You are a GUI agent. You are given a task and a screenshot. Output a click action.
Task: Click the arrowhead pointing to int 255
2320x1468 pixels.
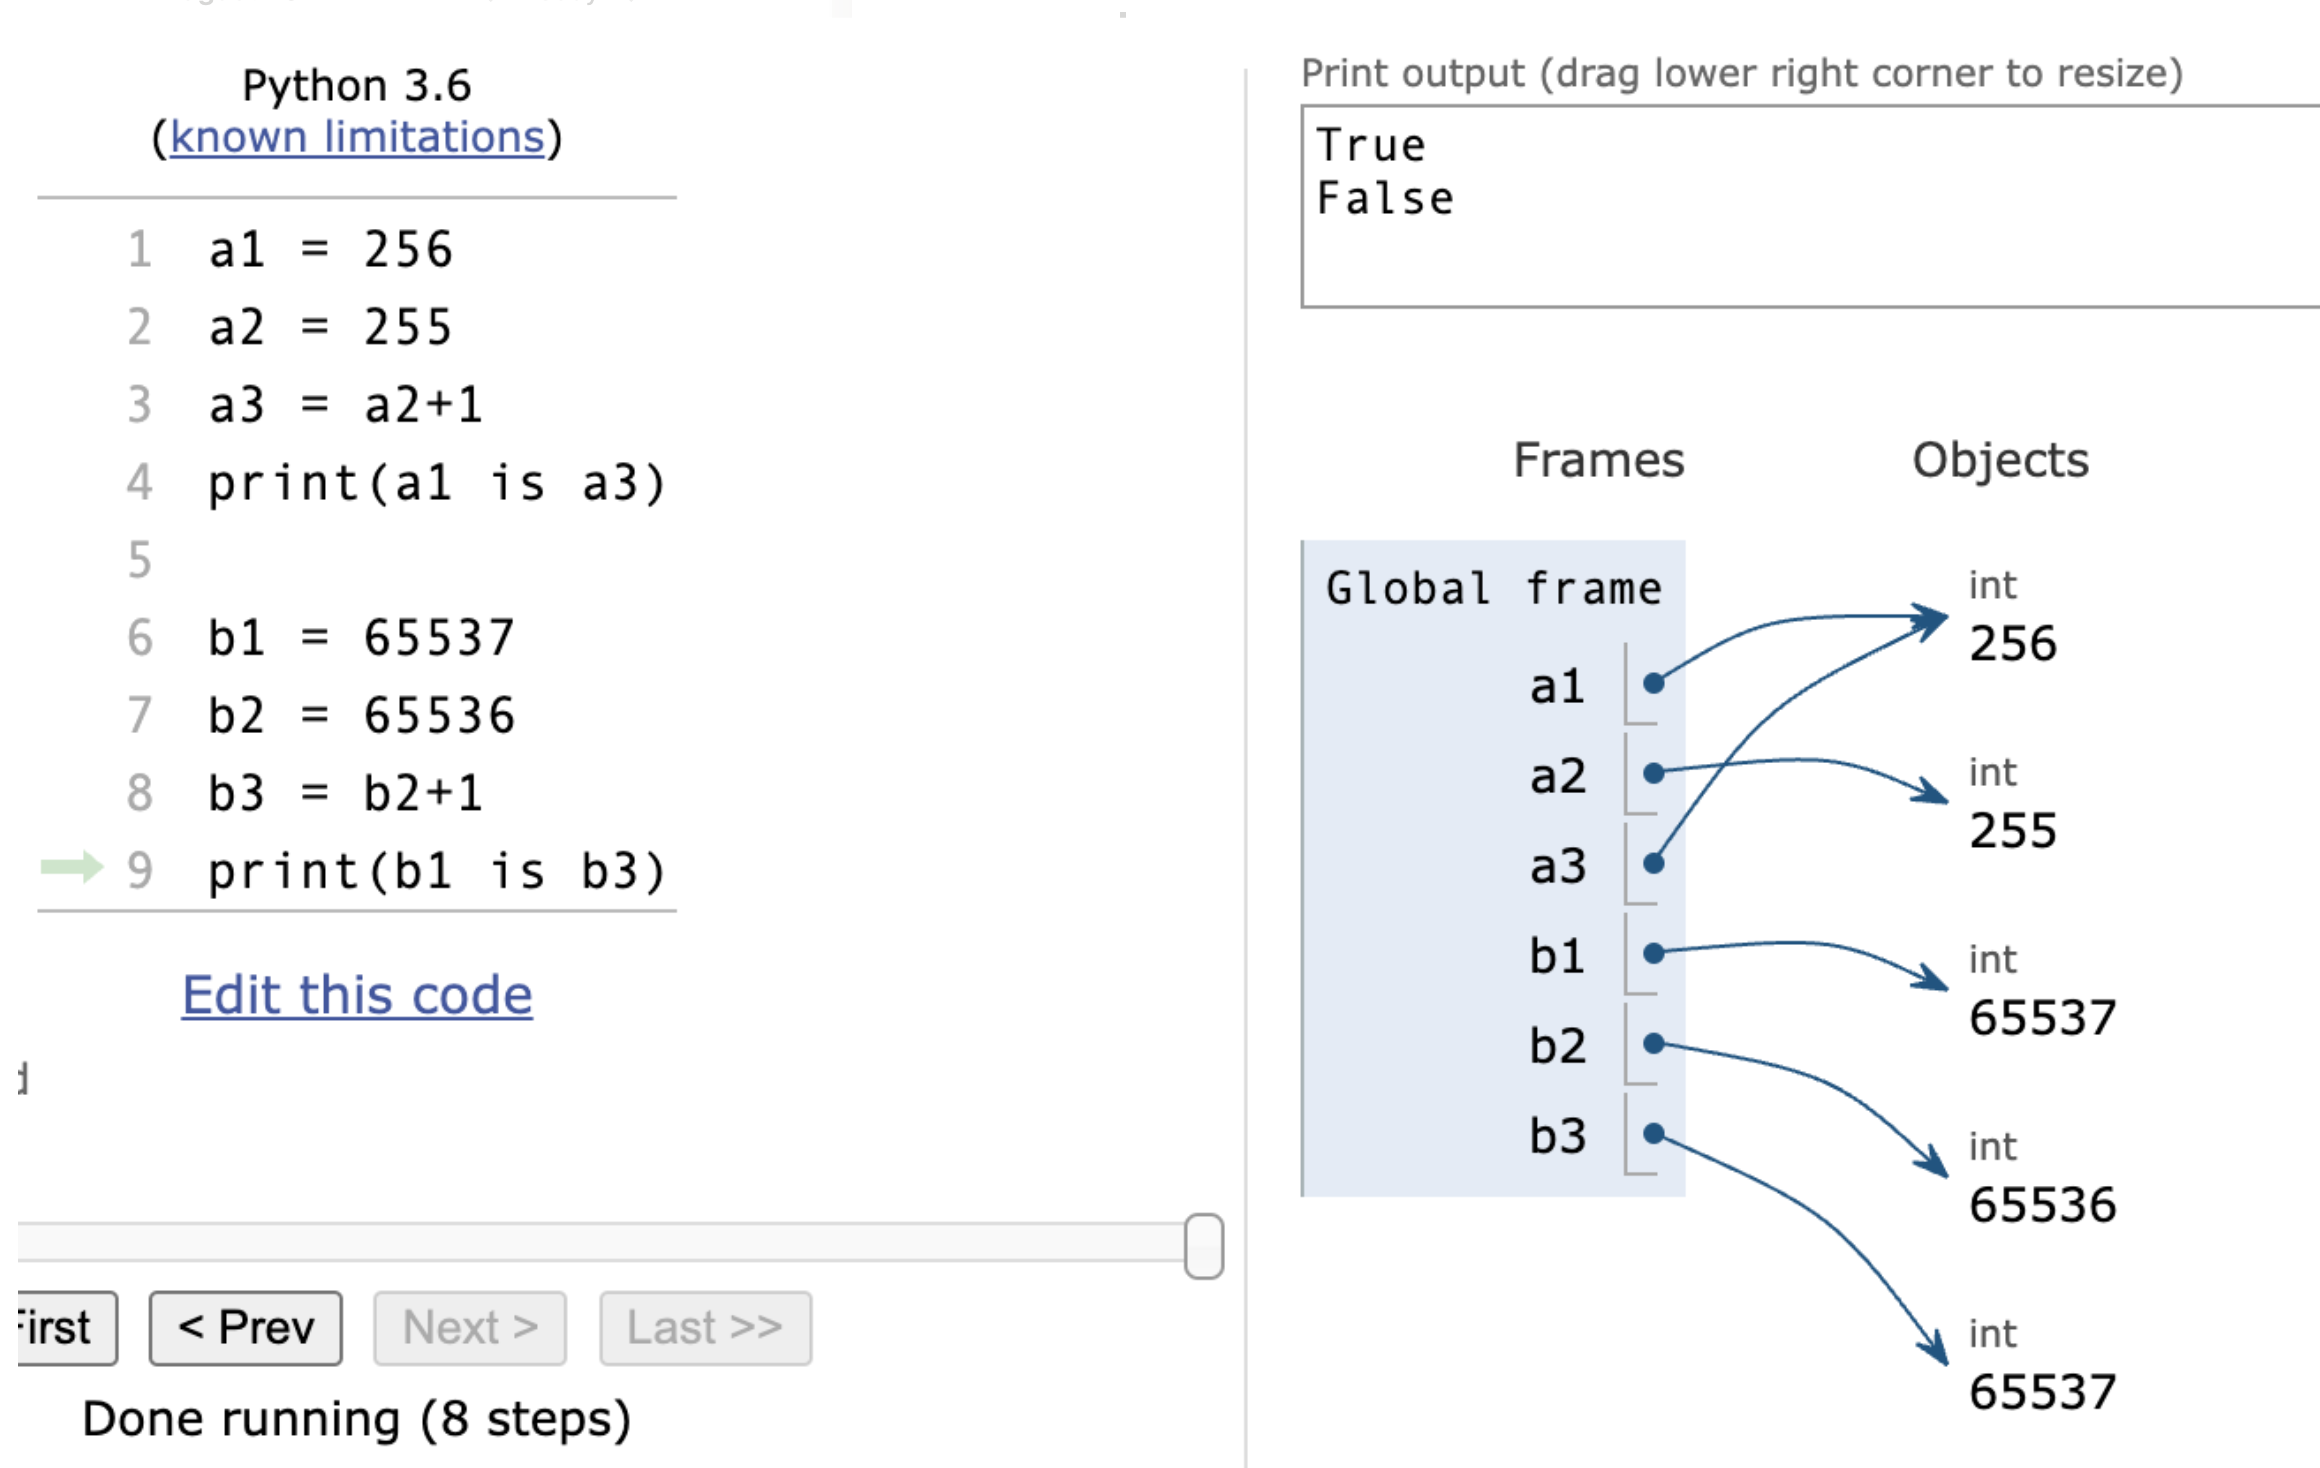1934,793
